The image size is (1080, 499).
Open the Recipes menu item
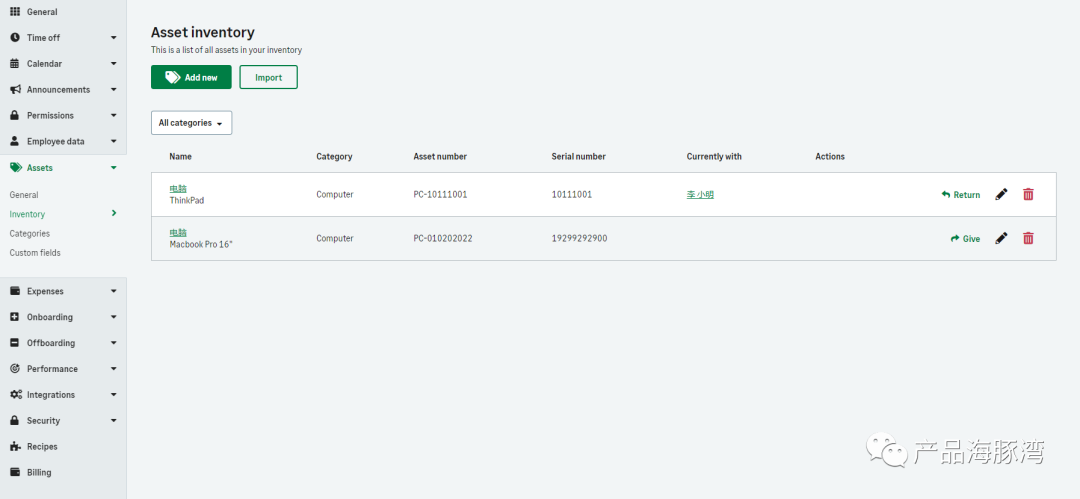[x=42, y=447]
